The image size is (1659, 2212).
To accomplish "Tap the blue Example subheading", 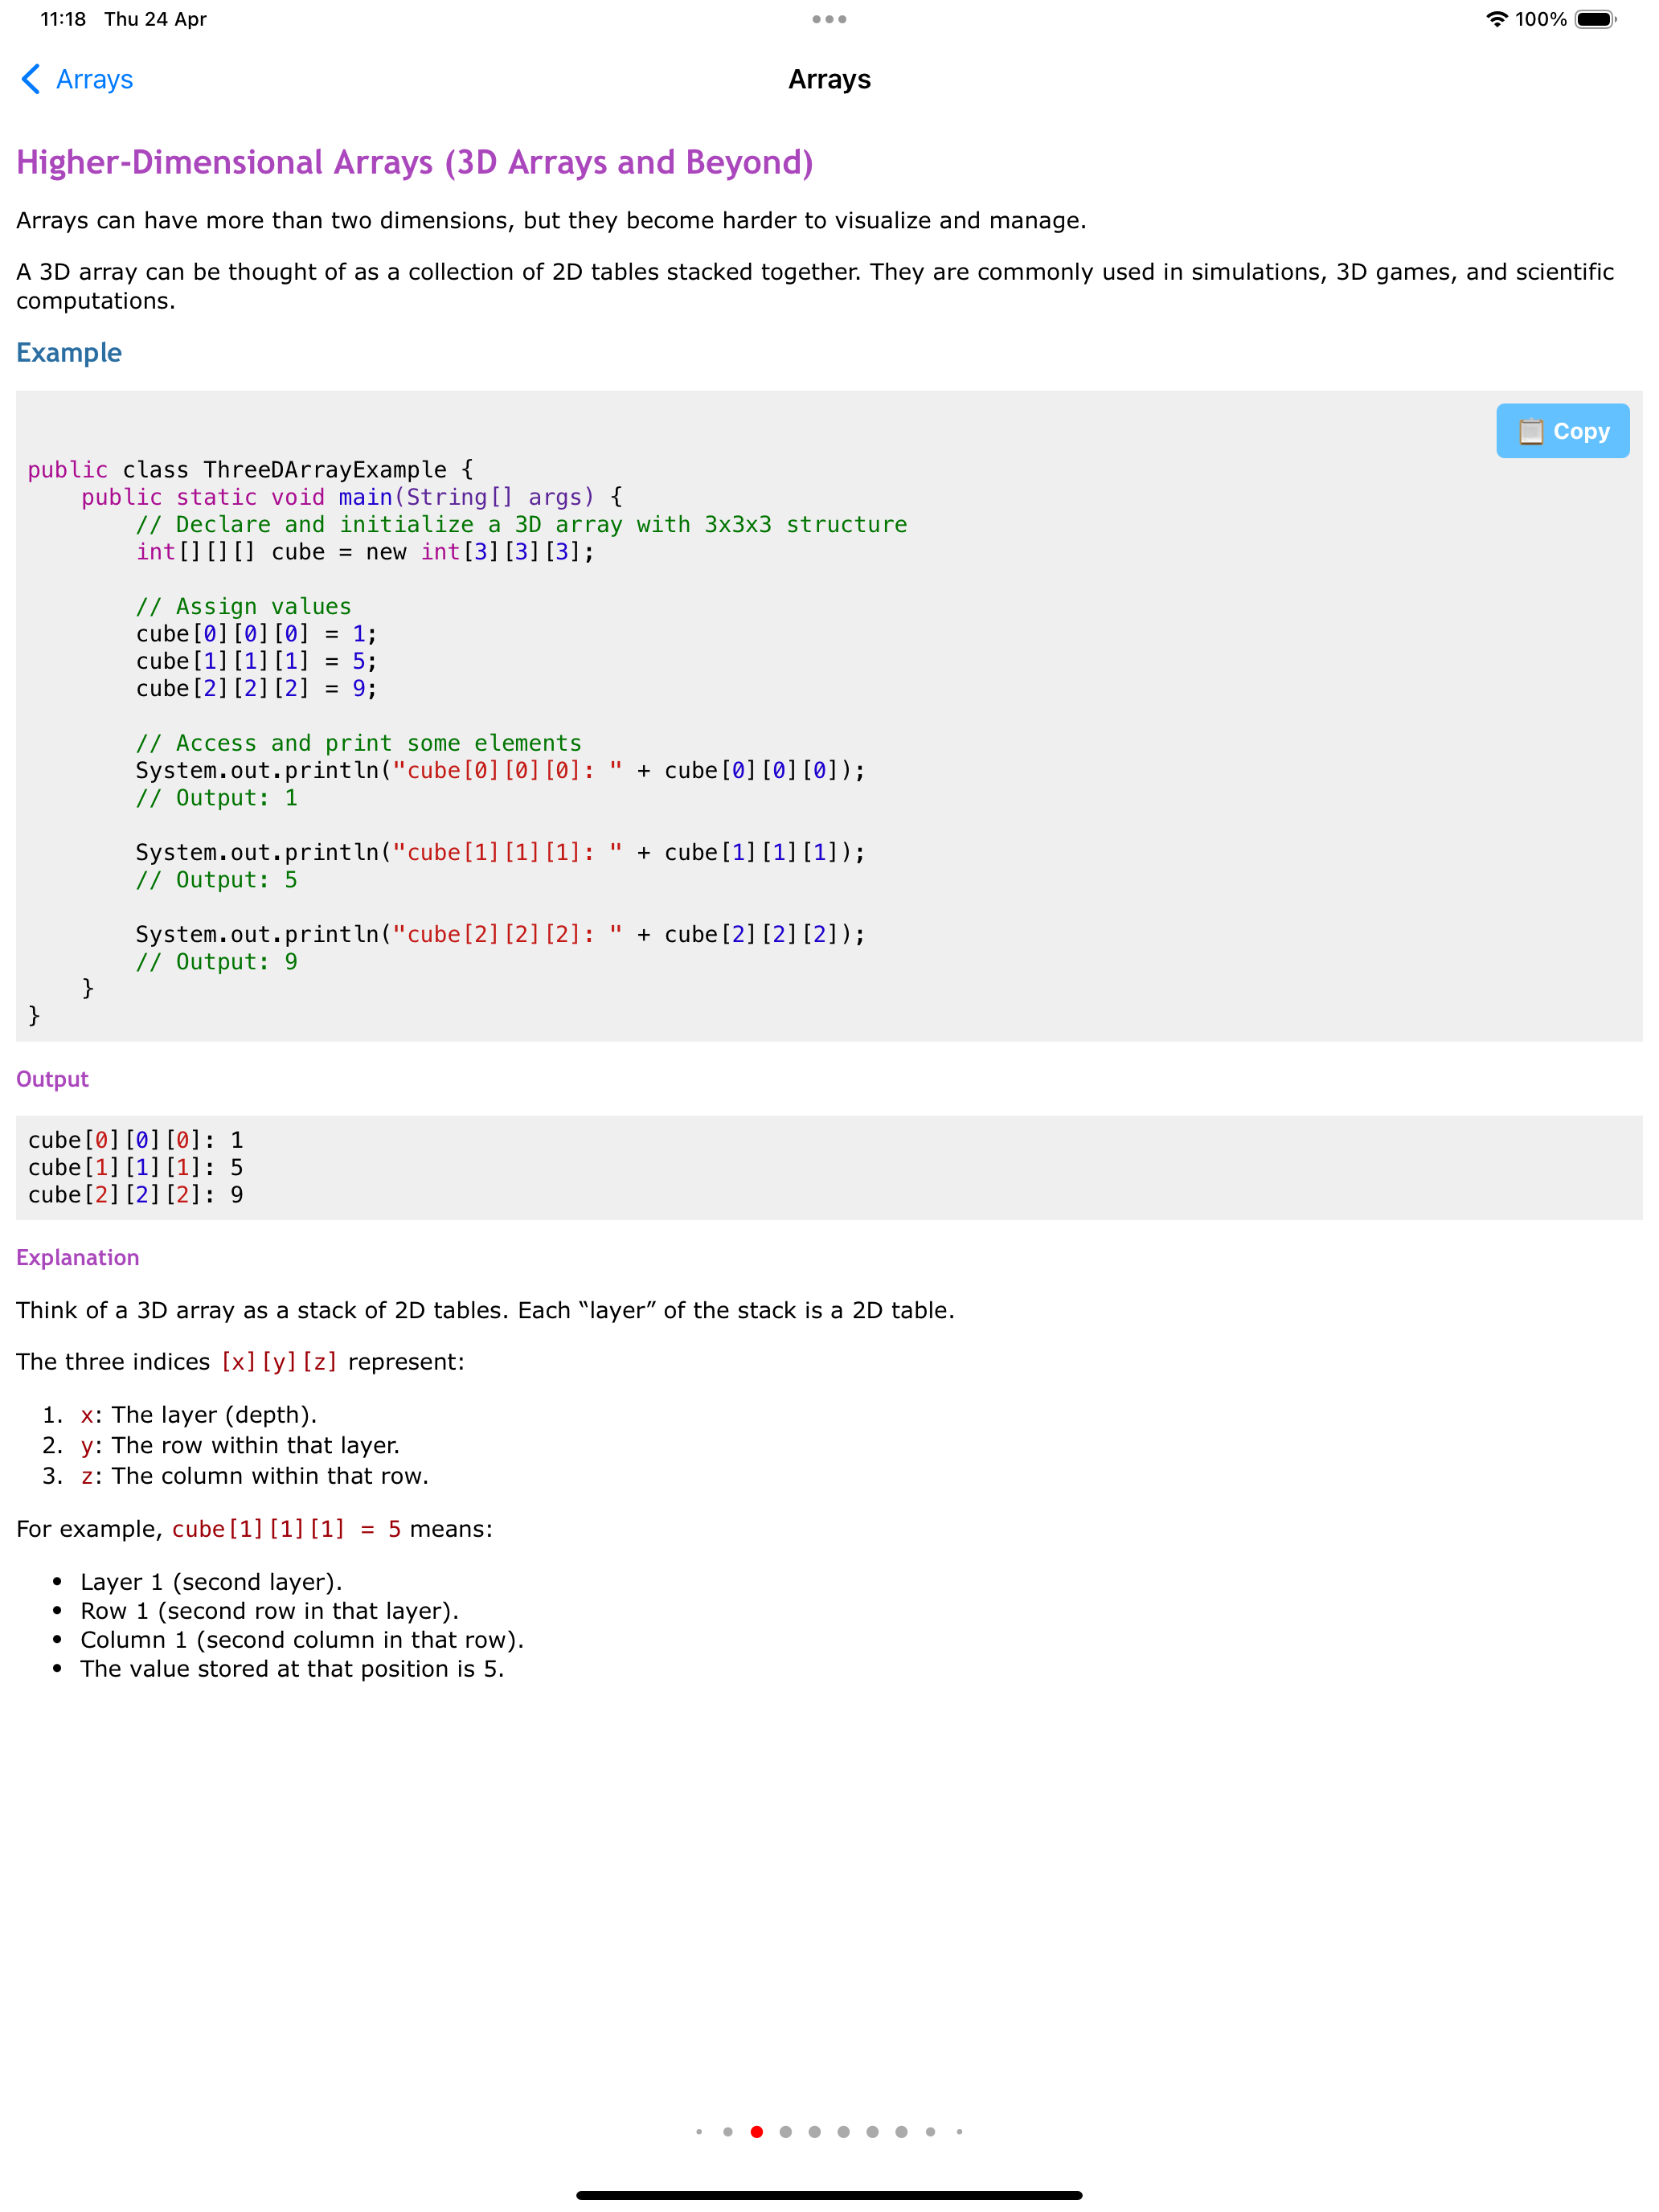I will pos(69,353).
